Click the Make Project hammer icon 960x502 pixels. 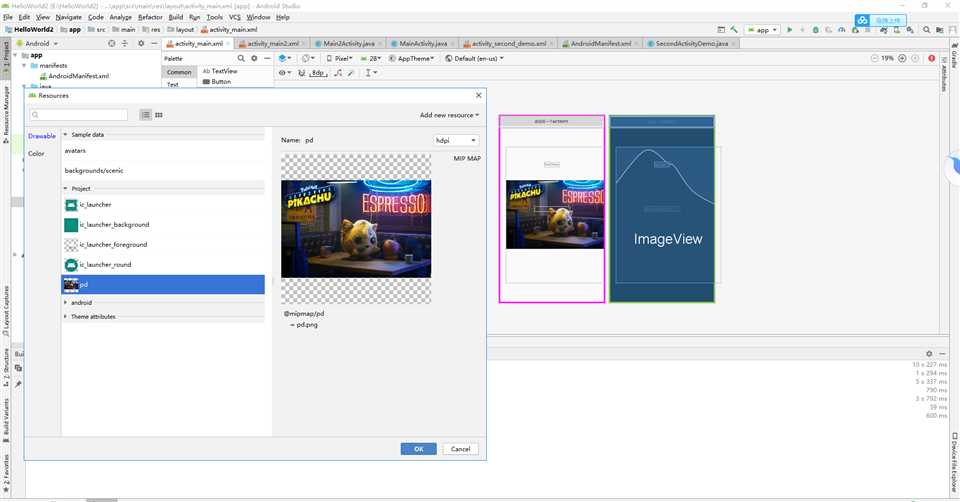733,29
